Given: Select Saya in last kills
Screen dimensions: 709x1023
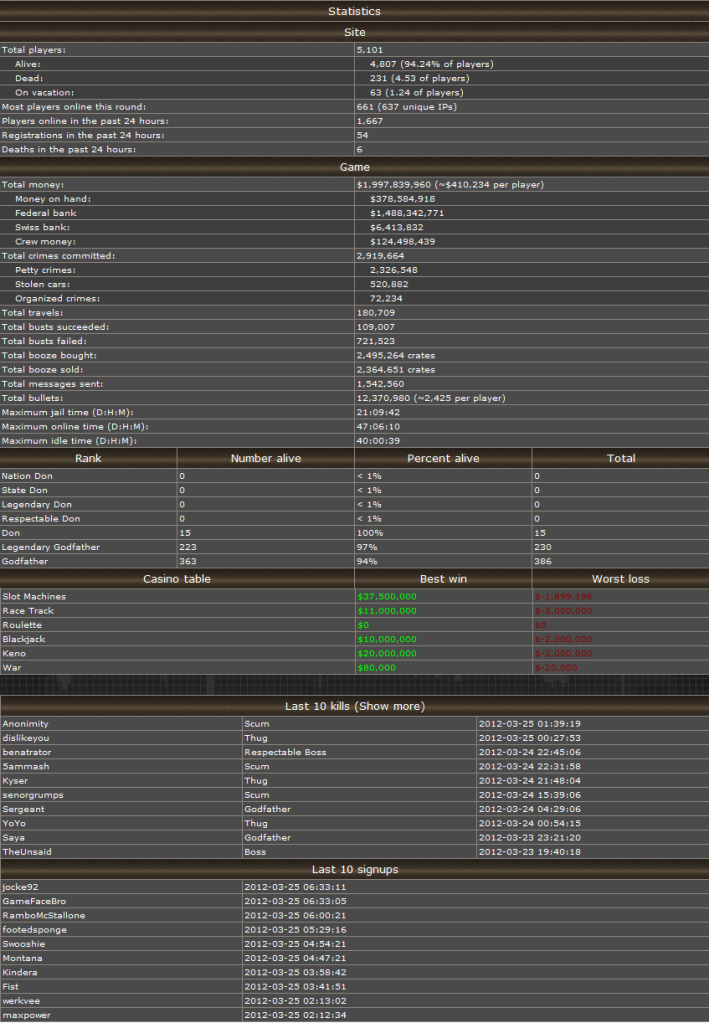Looking at the screenshot, I should coord(14,838).
